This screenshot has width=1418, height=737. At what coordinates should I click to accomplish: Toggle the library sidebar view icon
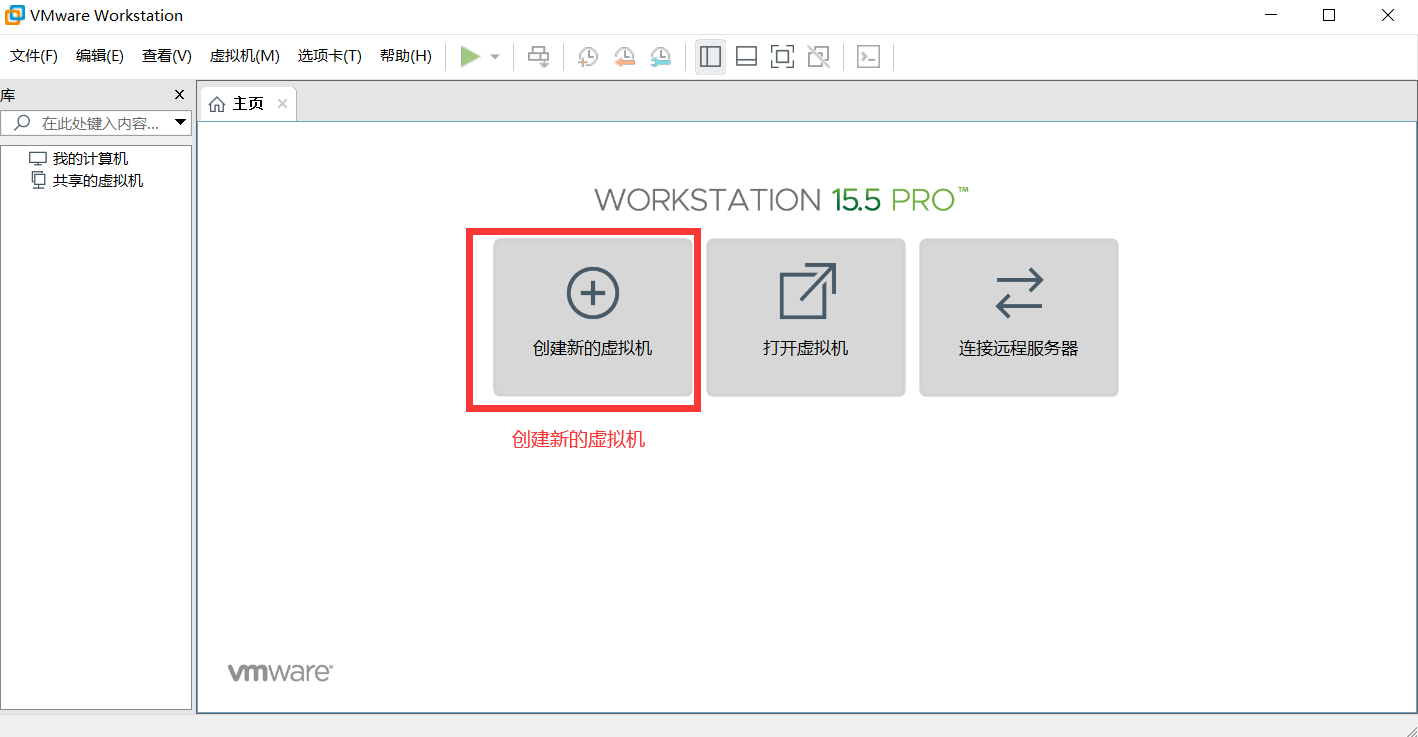tap(711, 57)
